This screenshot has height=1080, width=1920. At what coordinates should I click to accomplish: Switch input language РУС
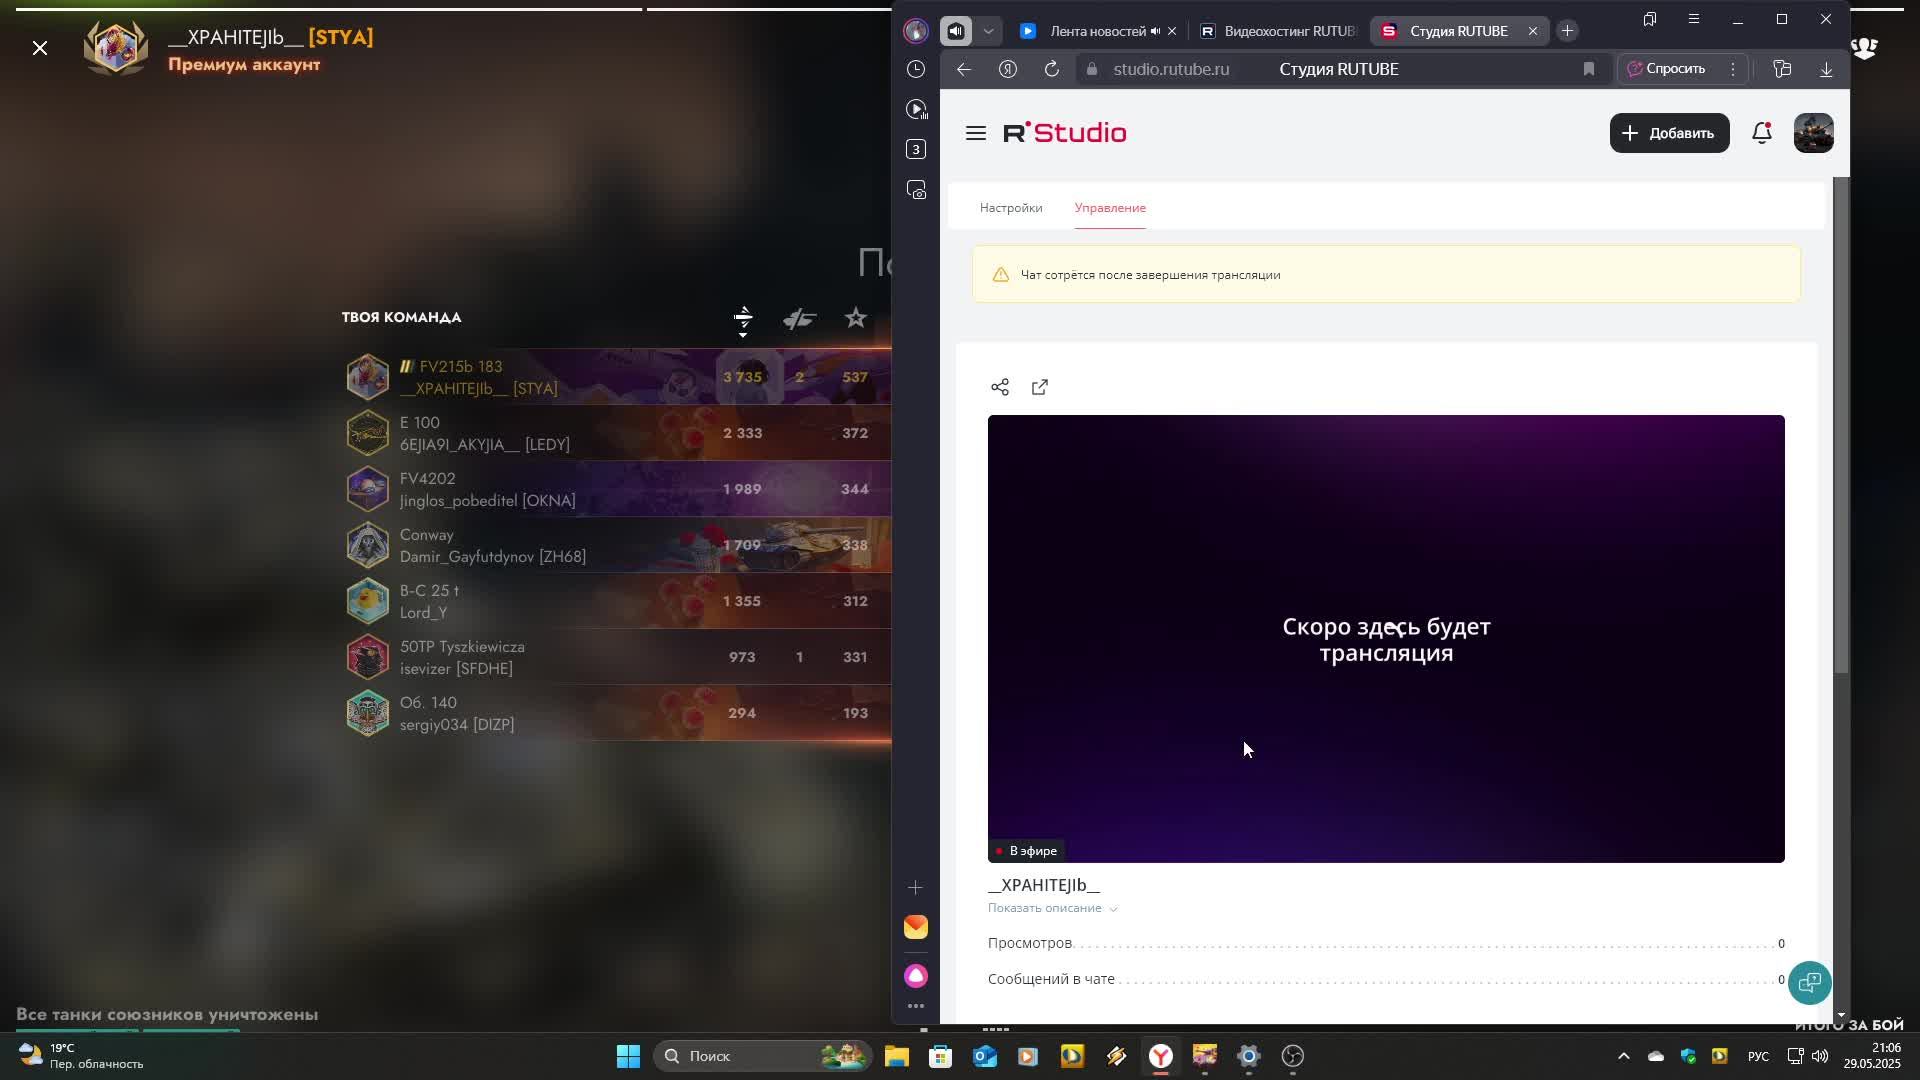pyautogui.click(x=1758, y=1056)
